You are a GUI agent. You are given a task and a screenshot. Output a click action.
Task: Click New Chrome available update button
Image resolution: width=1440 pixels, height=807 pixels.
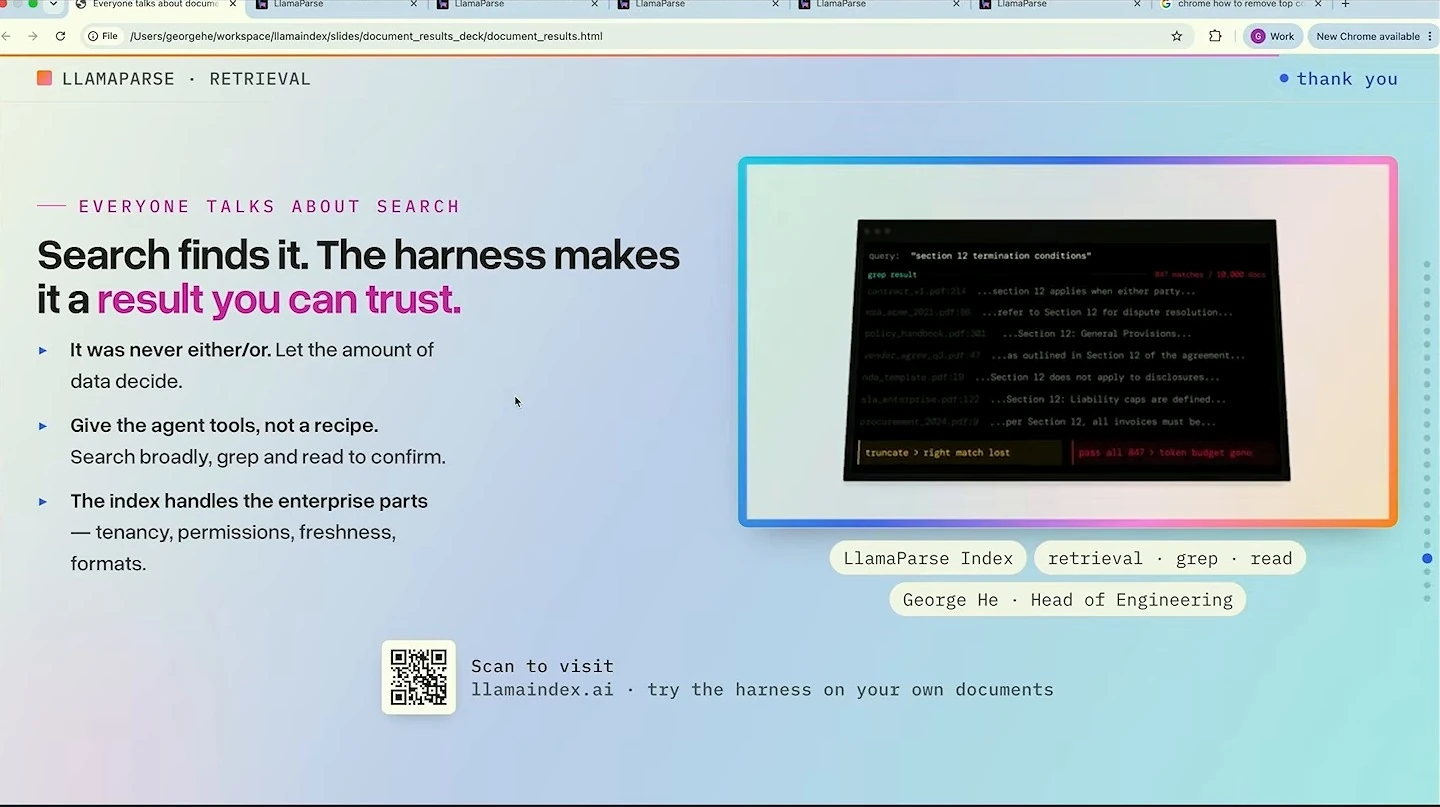1372,36
